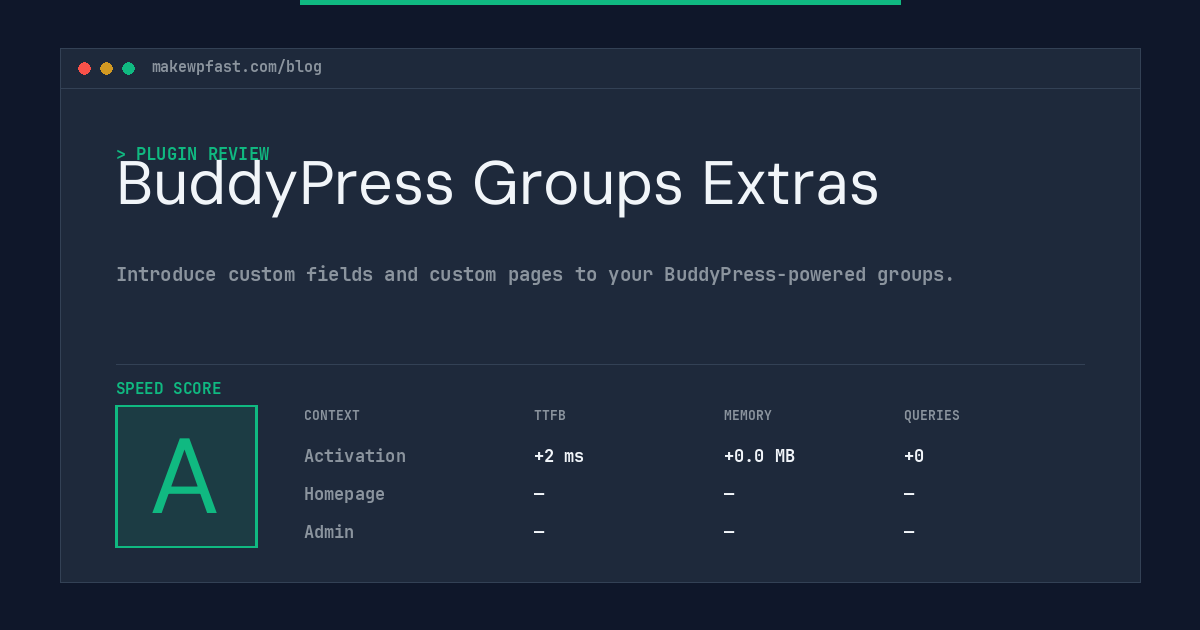Screen dimensions: 1200x630
Task: Click the TTFB column header
Action: click(550, 416)
